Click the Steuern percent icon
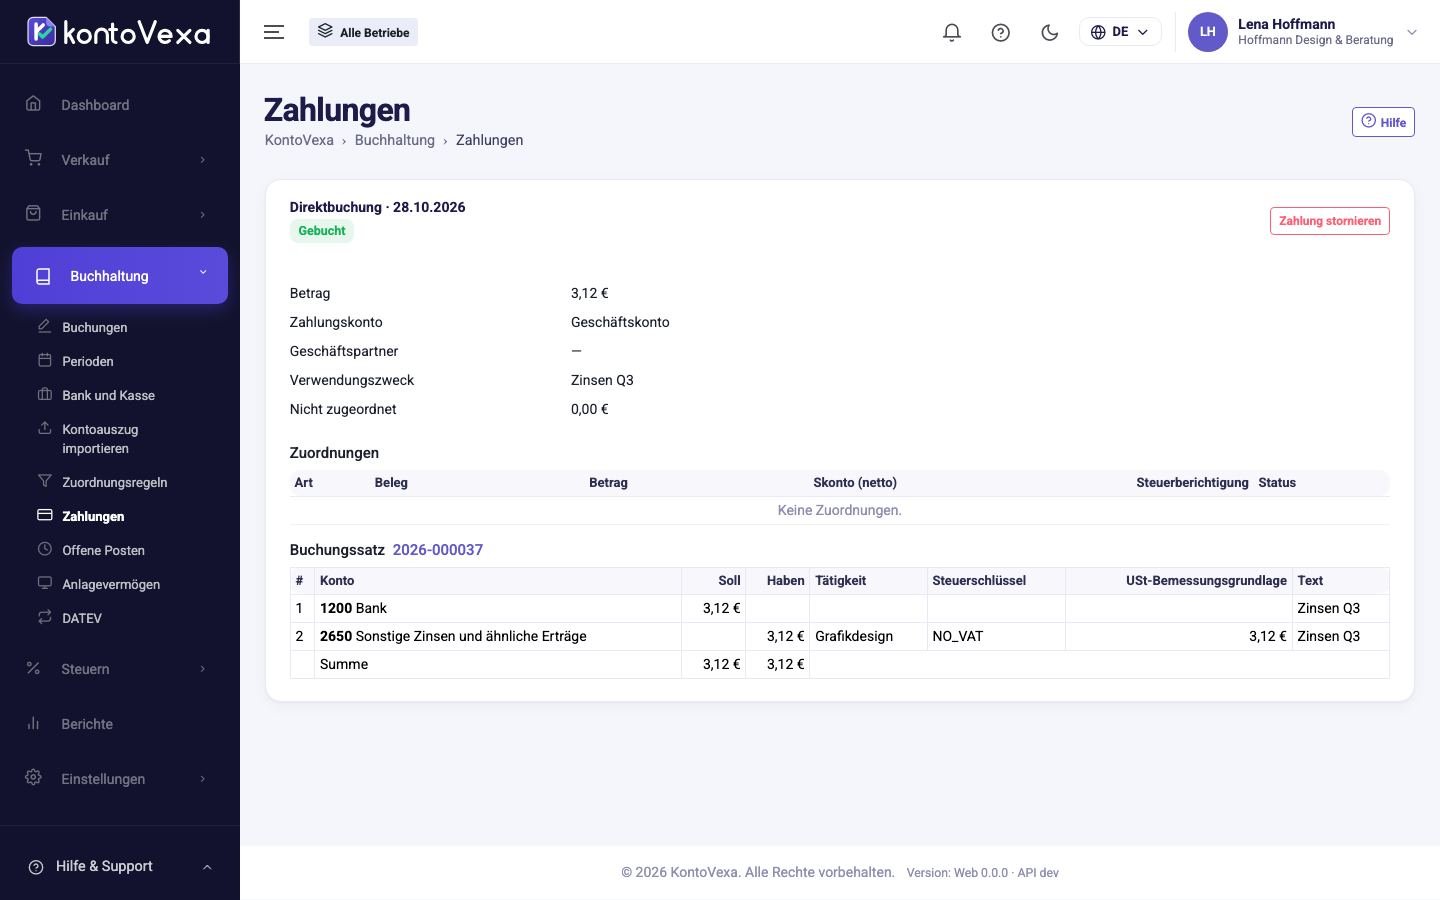Viewport: 1440px width, 900px height. [x=34, y=668]
